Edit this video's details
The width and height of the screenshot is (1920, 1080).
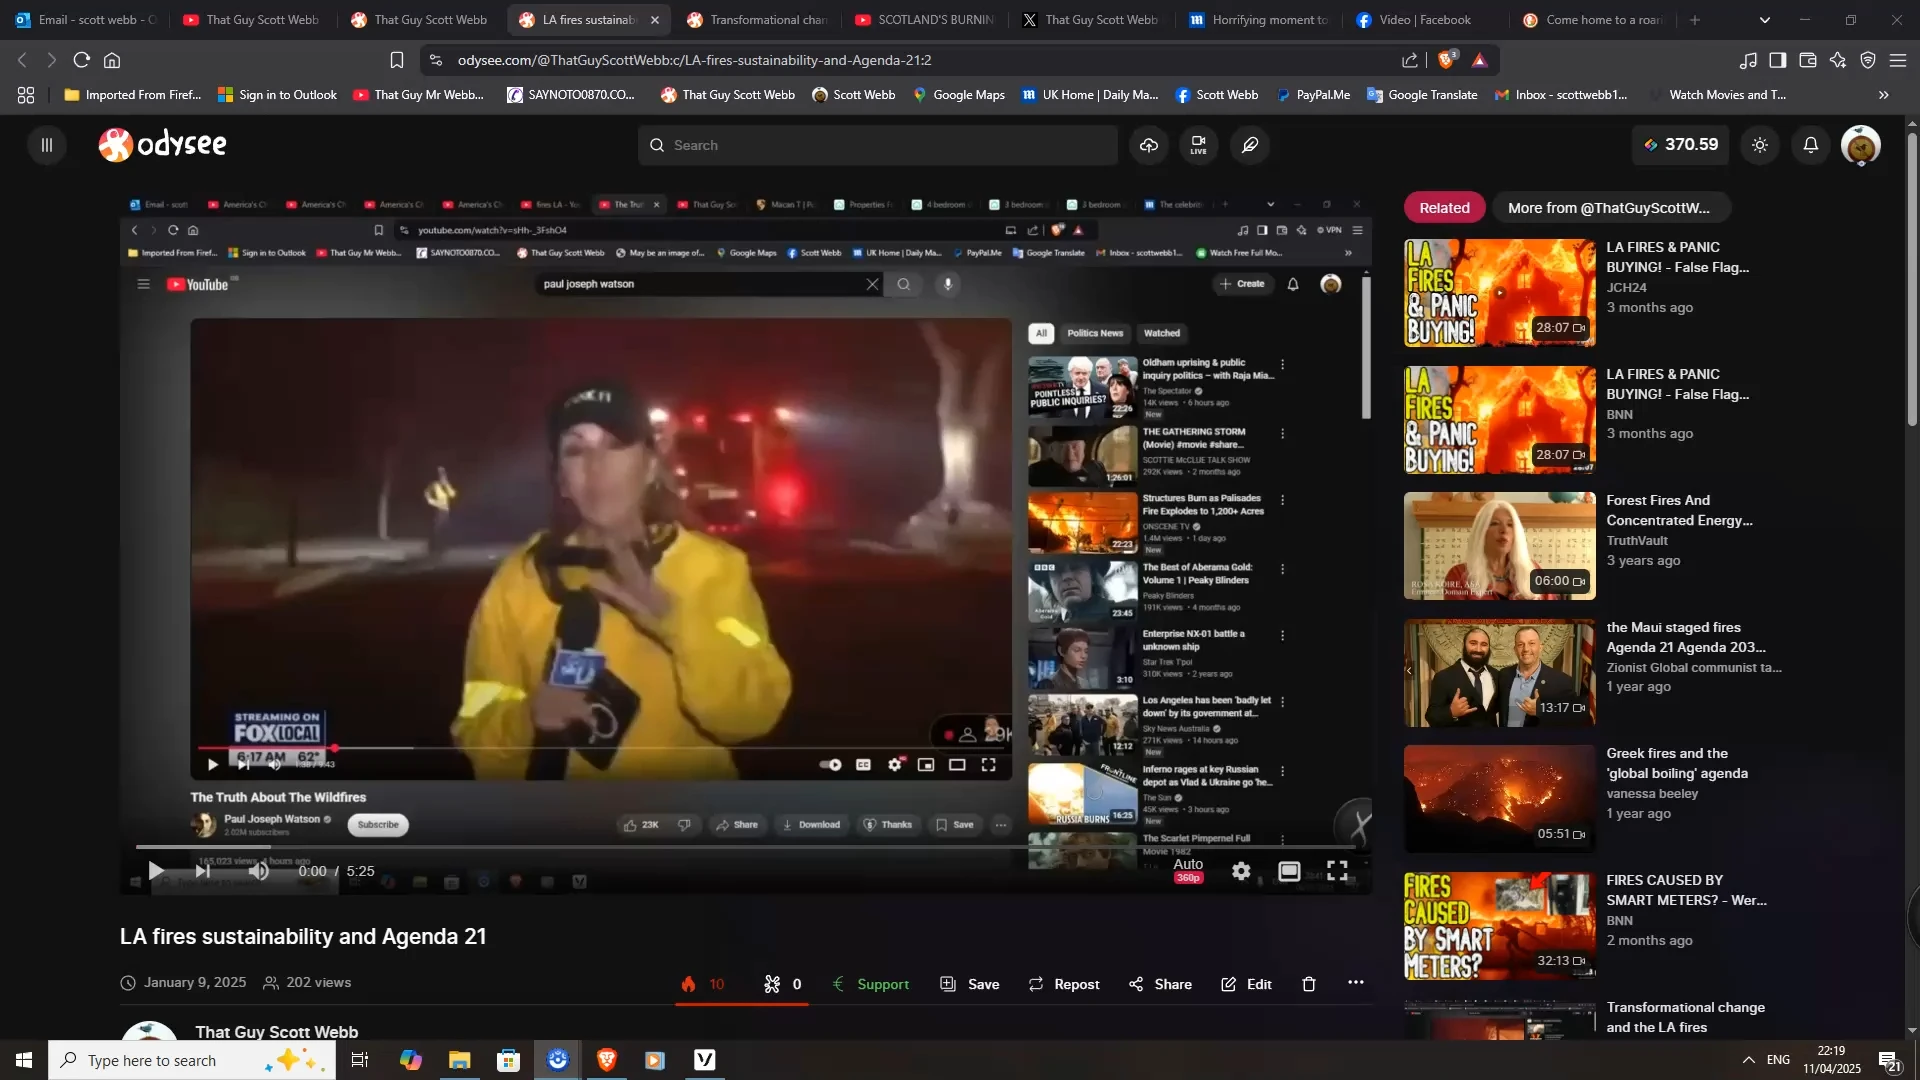(x=1246, y=984)
